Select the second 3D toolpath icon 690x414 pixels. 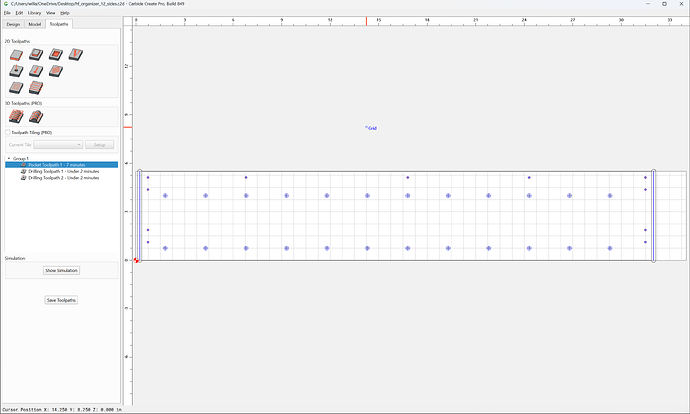coord(36,117)
